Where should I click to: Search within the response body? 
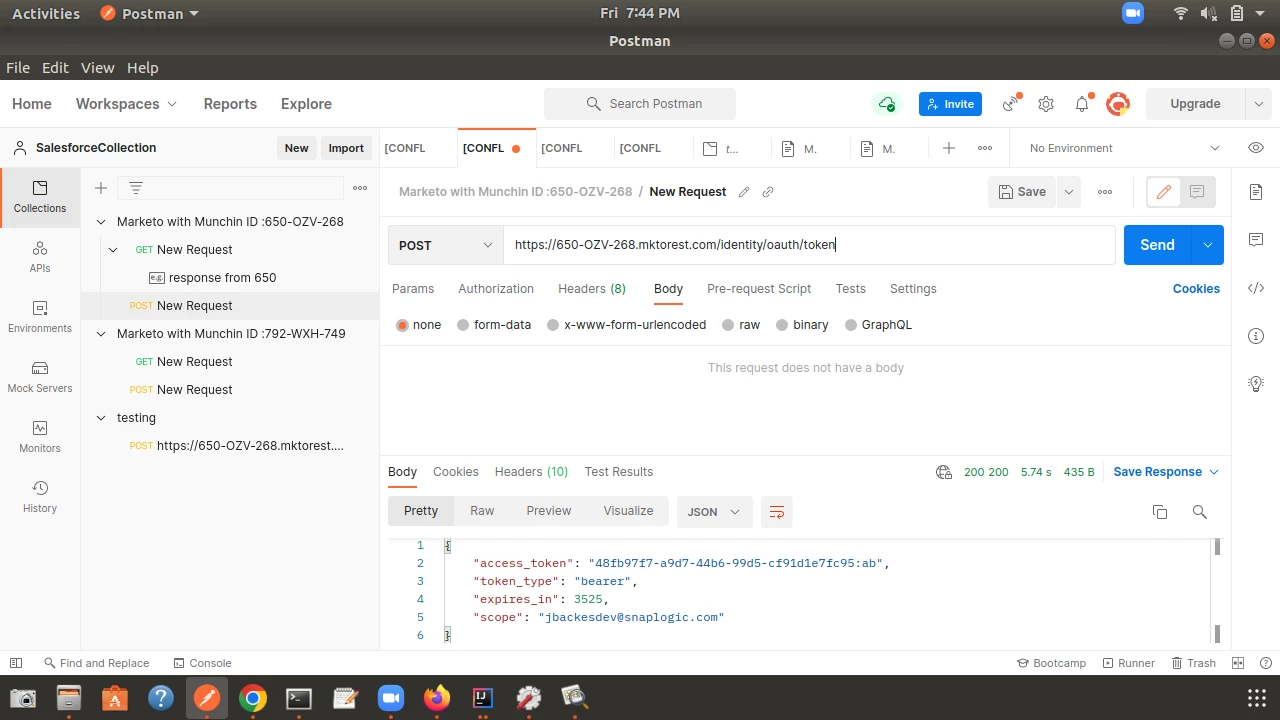pyautogui.click(x=1200, y=512)
